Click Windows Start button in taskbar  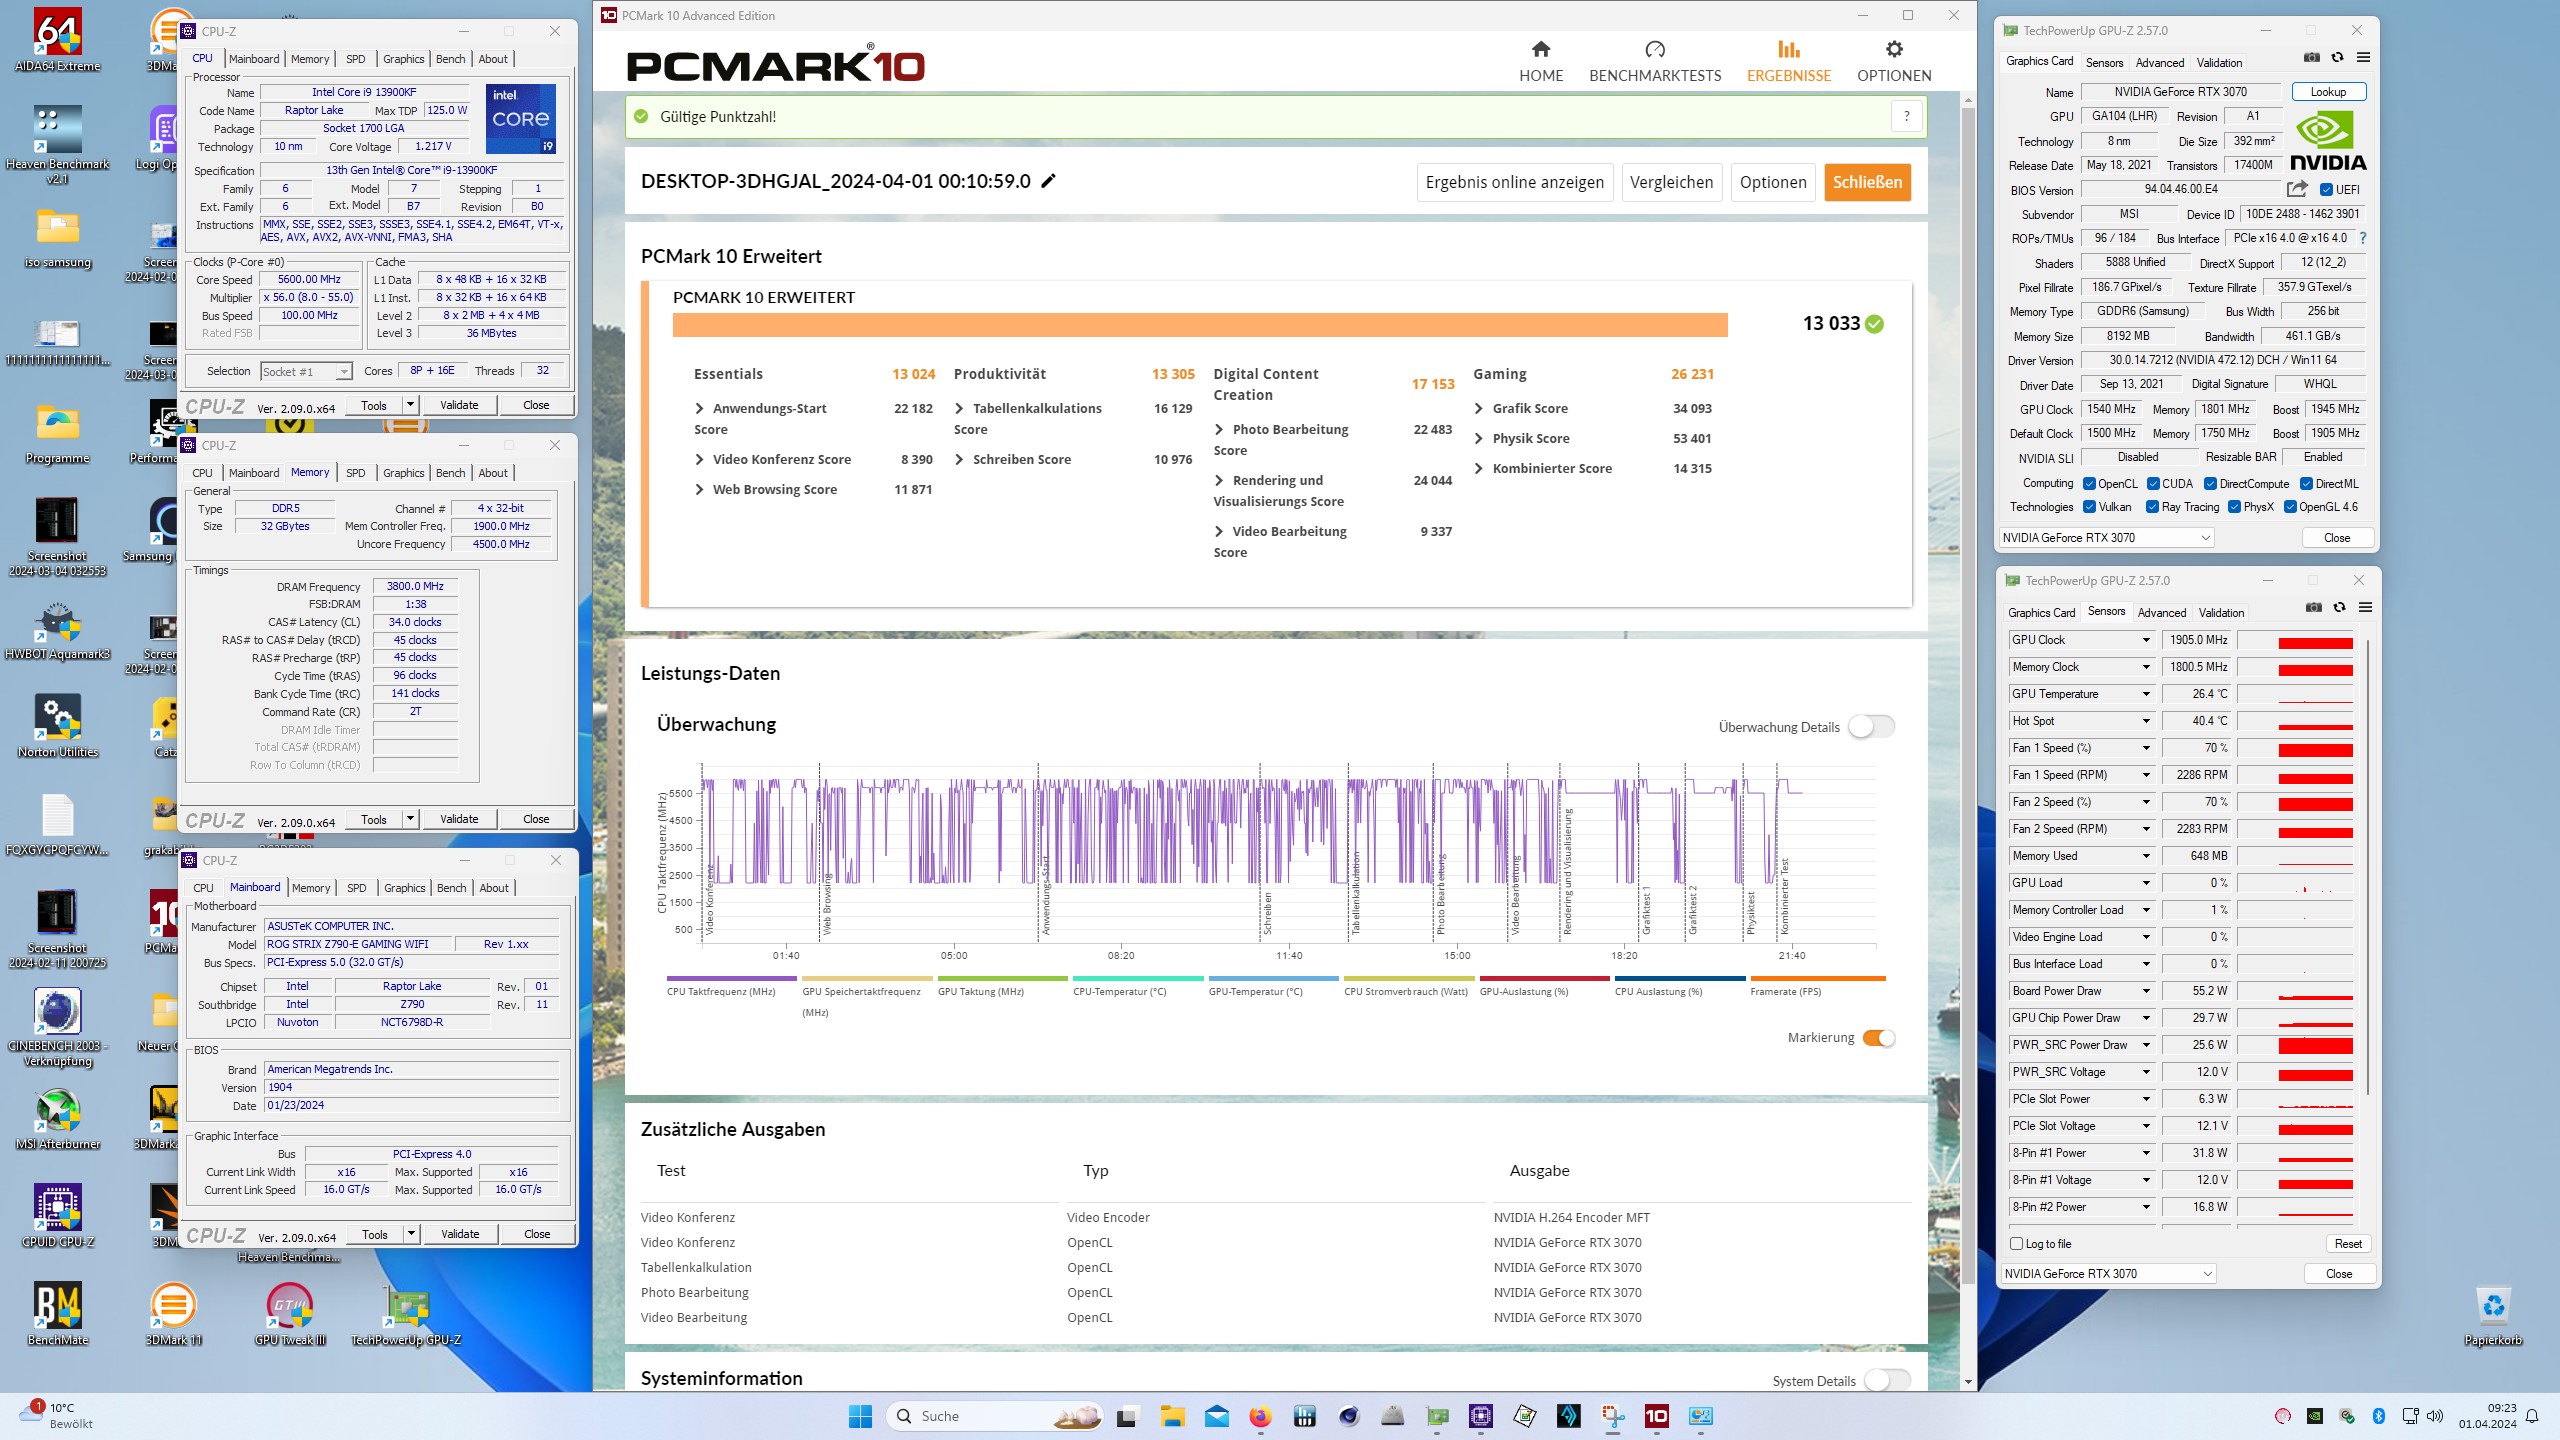coord(860,1416)
